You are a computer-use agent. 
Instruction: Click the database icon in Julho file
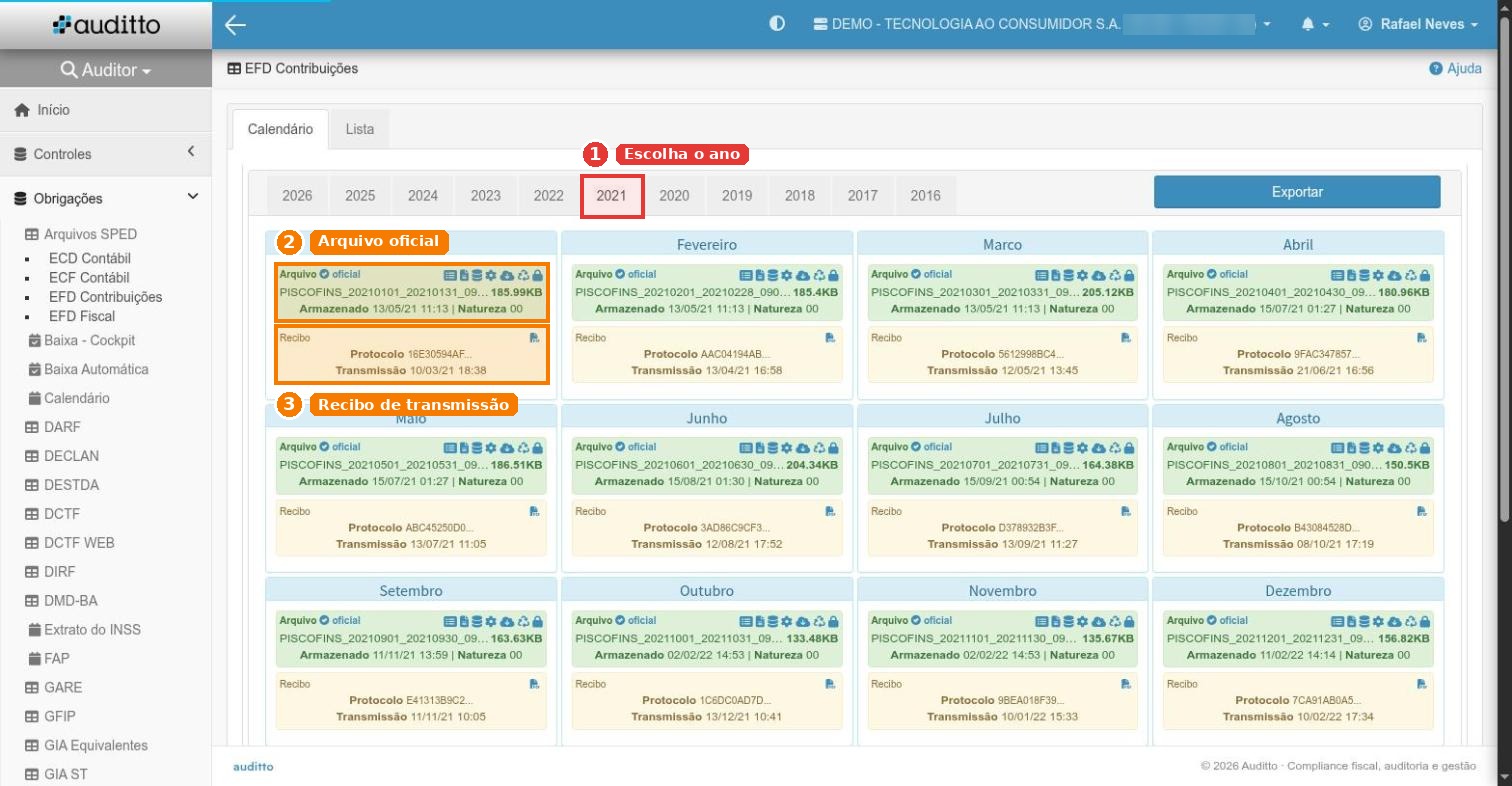[x=1068, y=447]
